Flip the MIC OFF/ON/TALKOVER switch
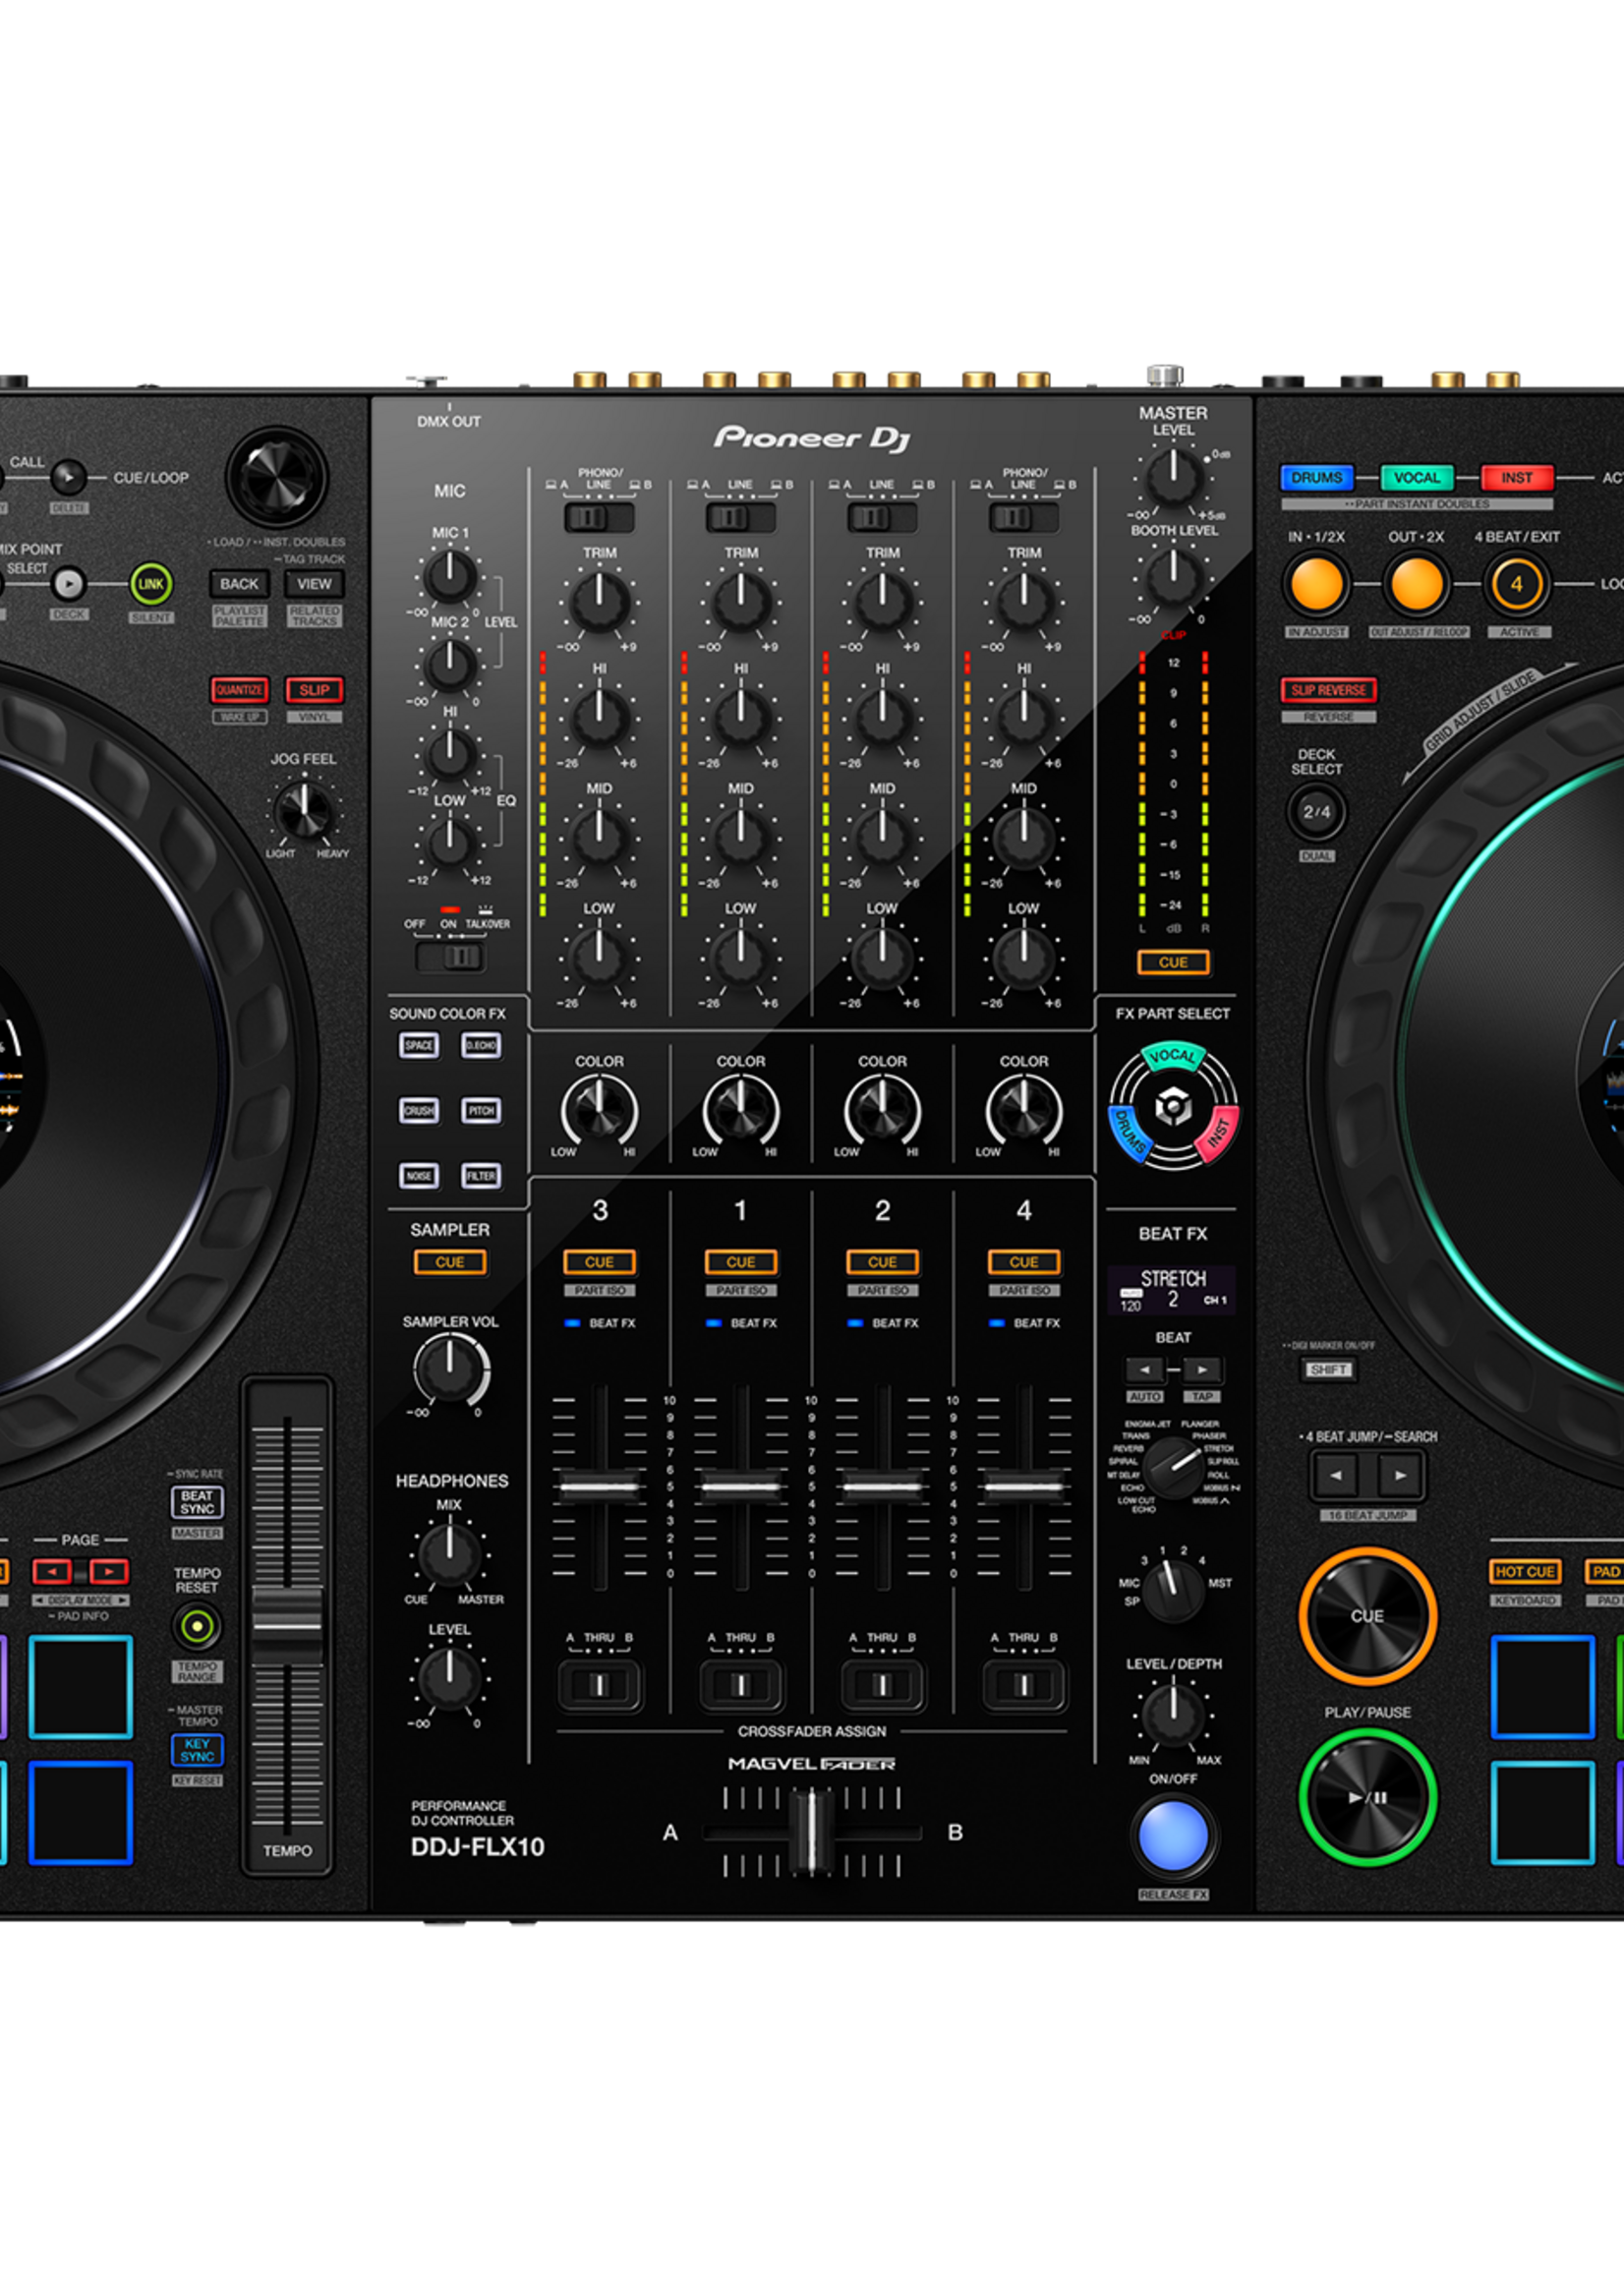Image resolution: width=1624 pixels, height=2274 pixels. click(451, 957)
